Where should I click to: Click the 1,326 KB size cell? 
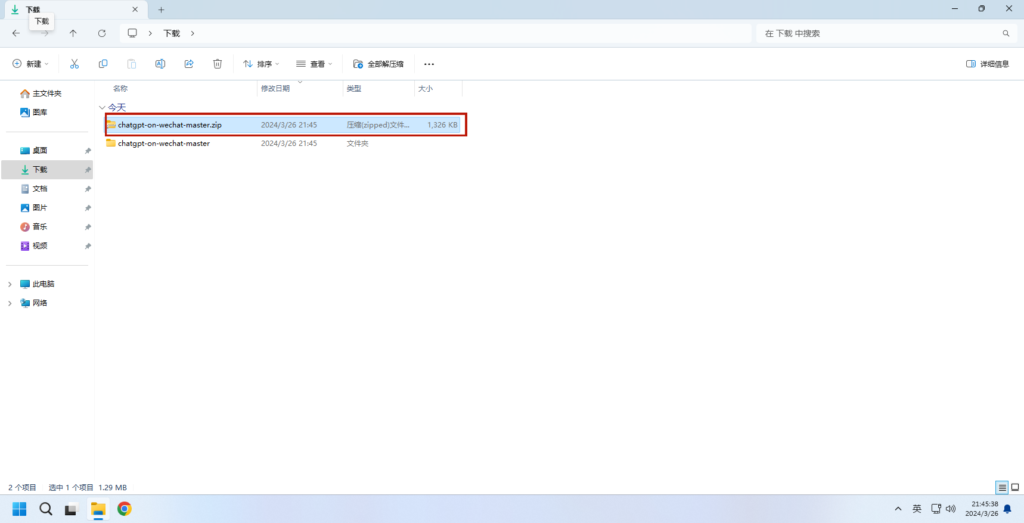[x=442, y=124]
